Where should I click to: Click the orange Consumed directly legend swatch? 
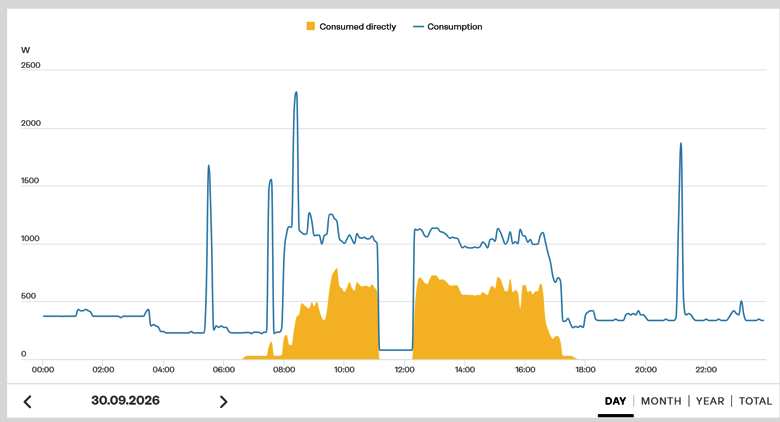310,26
